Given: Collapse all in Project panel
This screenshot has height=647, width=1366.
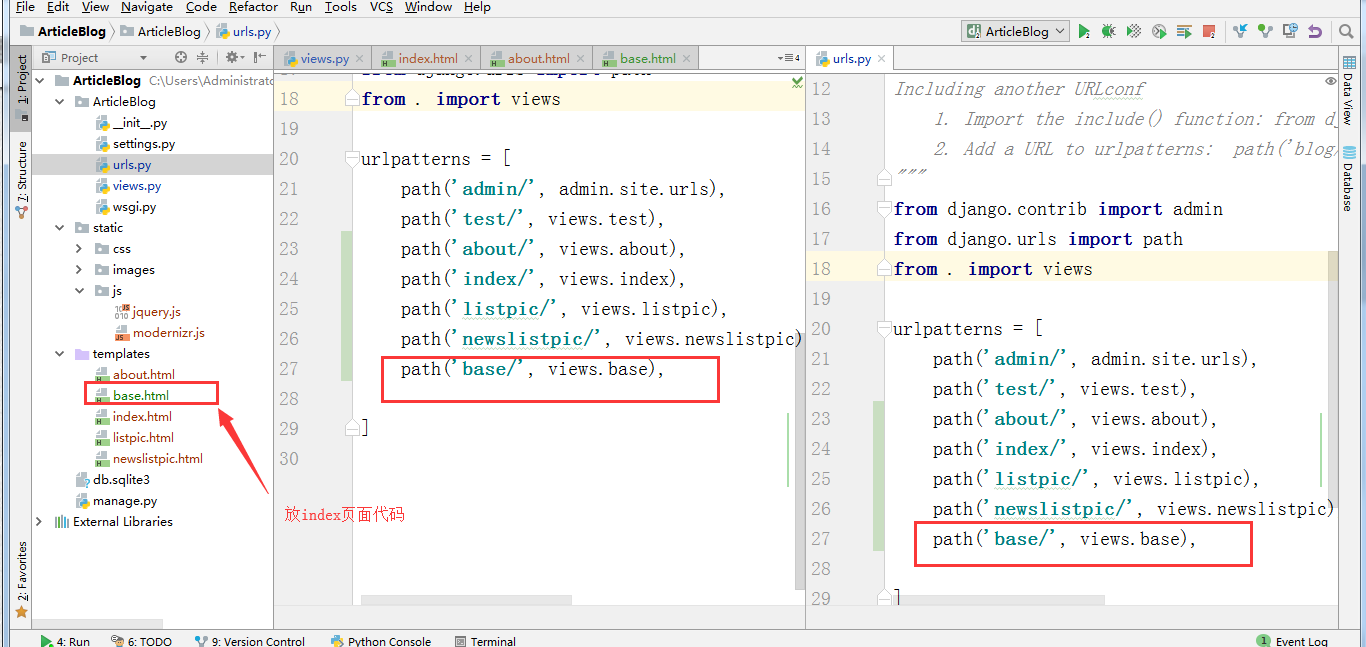Looking at the screenshot, I should (203, 58).
